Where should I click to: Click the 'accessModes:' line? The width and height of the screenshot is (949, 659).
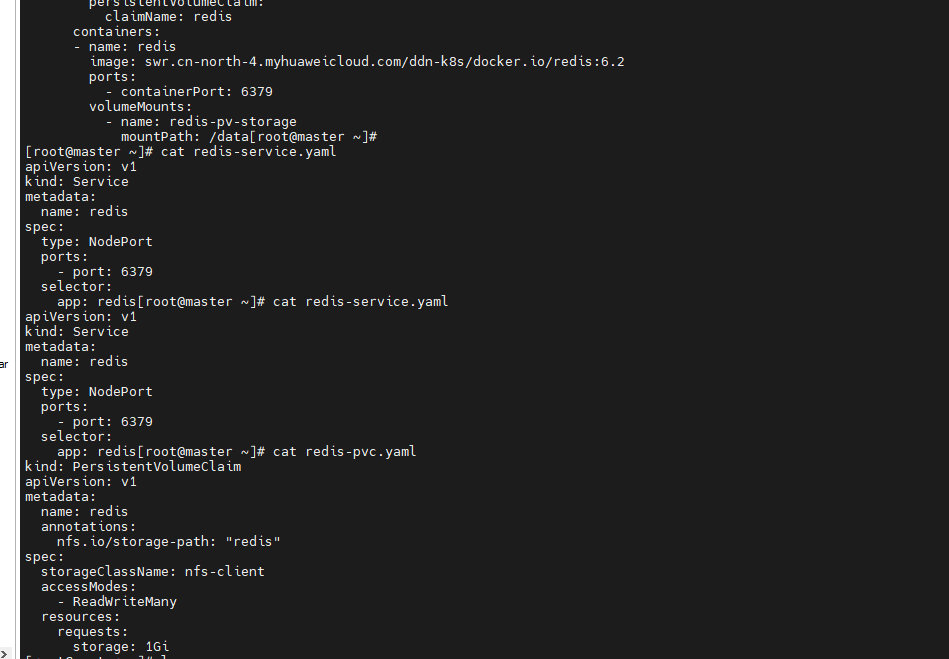[88, 586]
